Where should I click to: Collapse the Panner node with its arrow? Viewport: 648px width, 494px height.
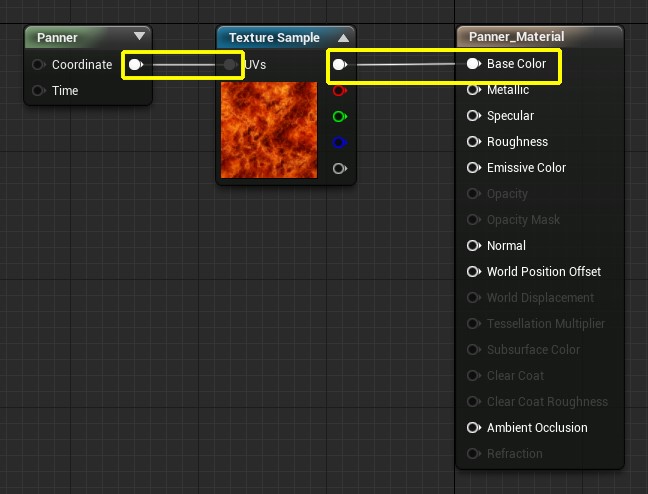click(x=139, y=36)
